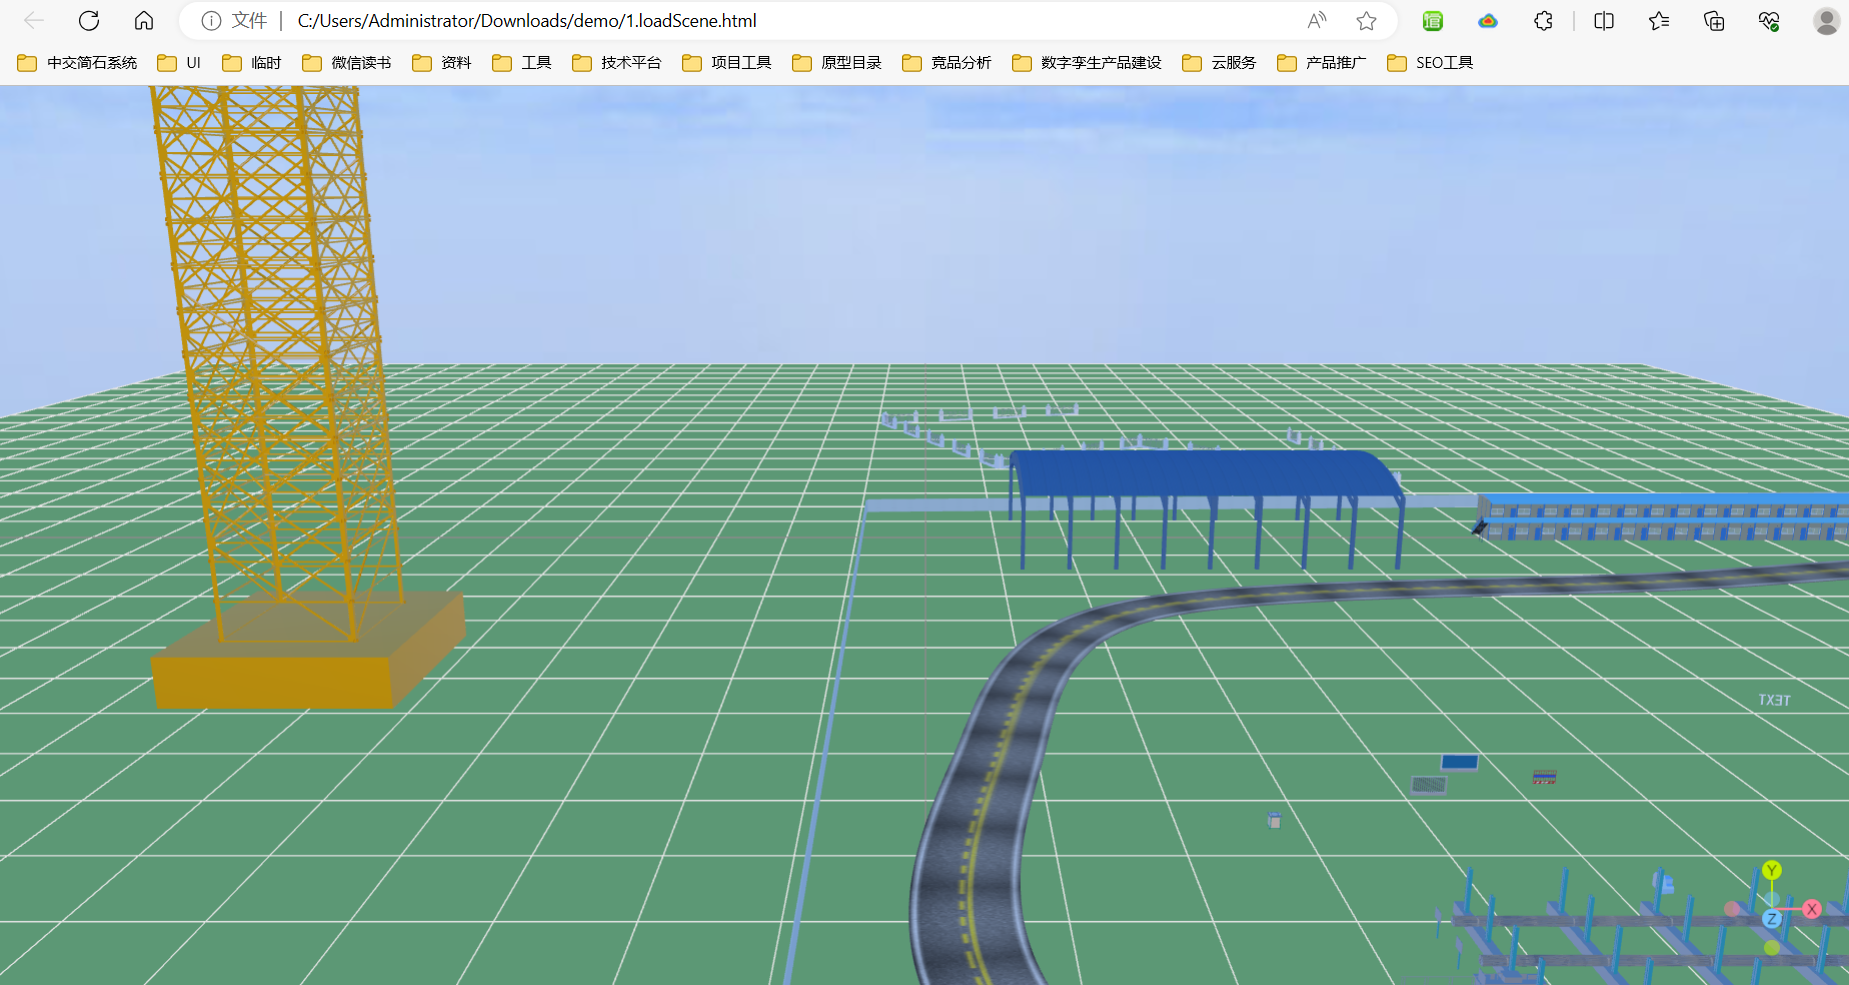Open the 数字孪生产品建设 bookmark folder
1849x985 pixels.
(x=1087, y=63)
